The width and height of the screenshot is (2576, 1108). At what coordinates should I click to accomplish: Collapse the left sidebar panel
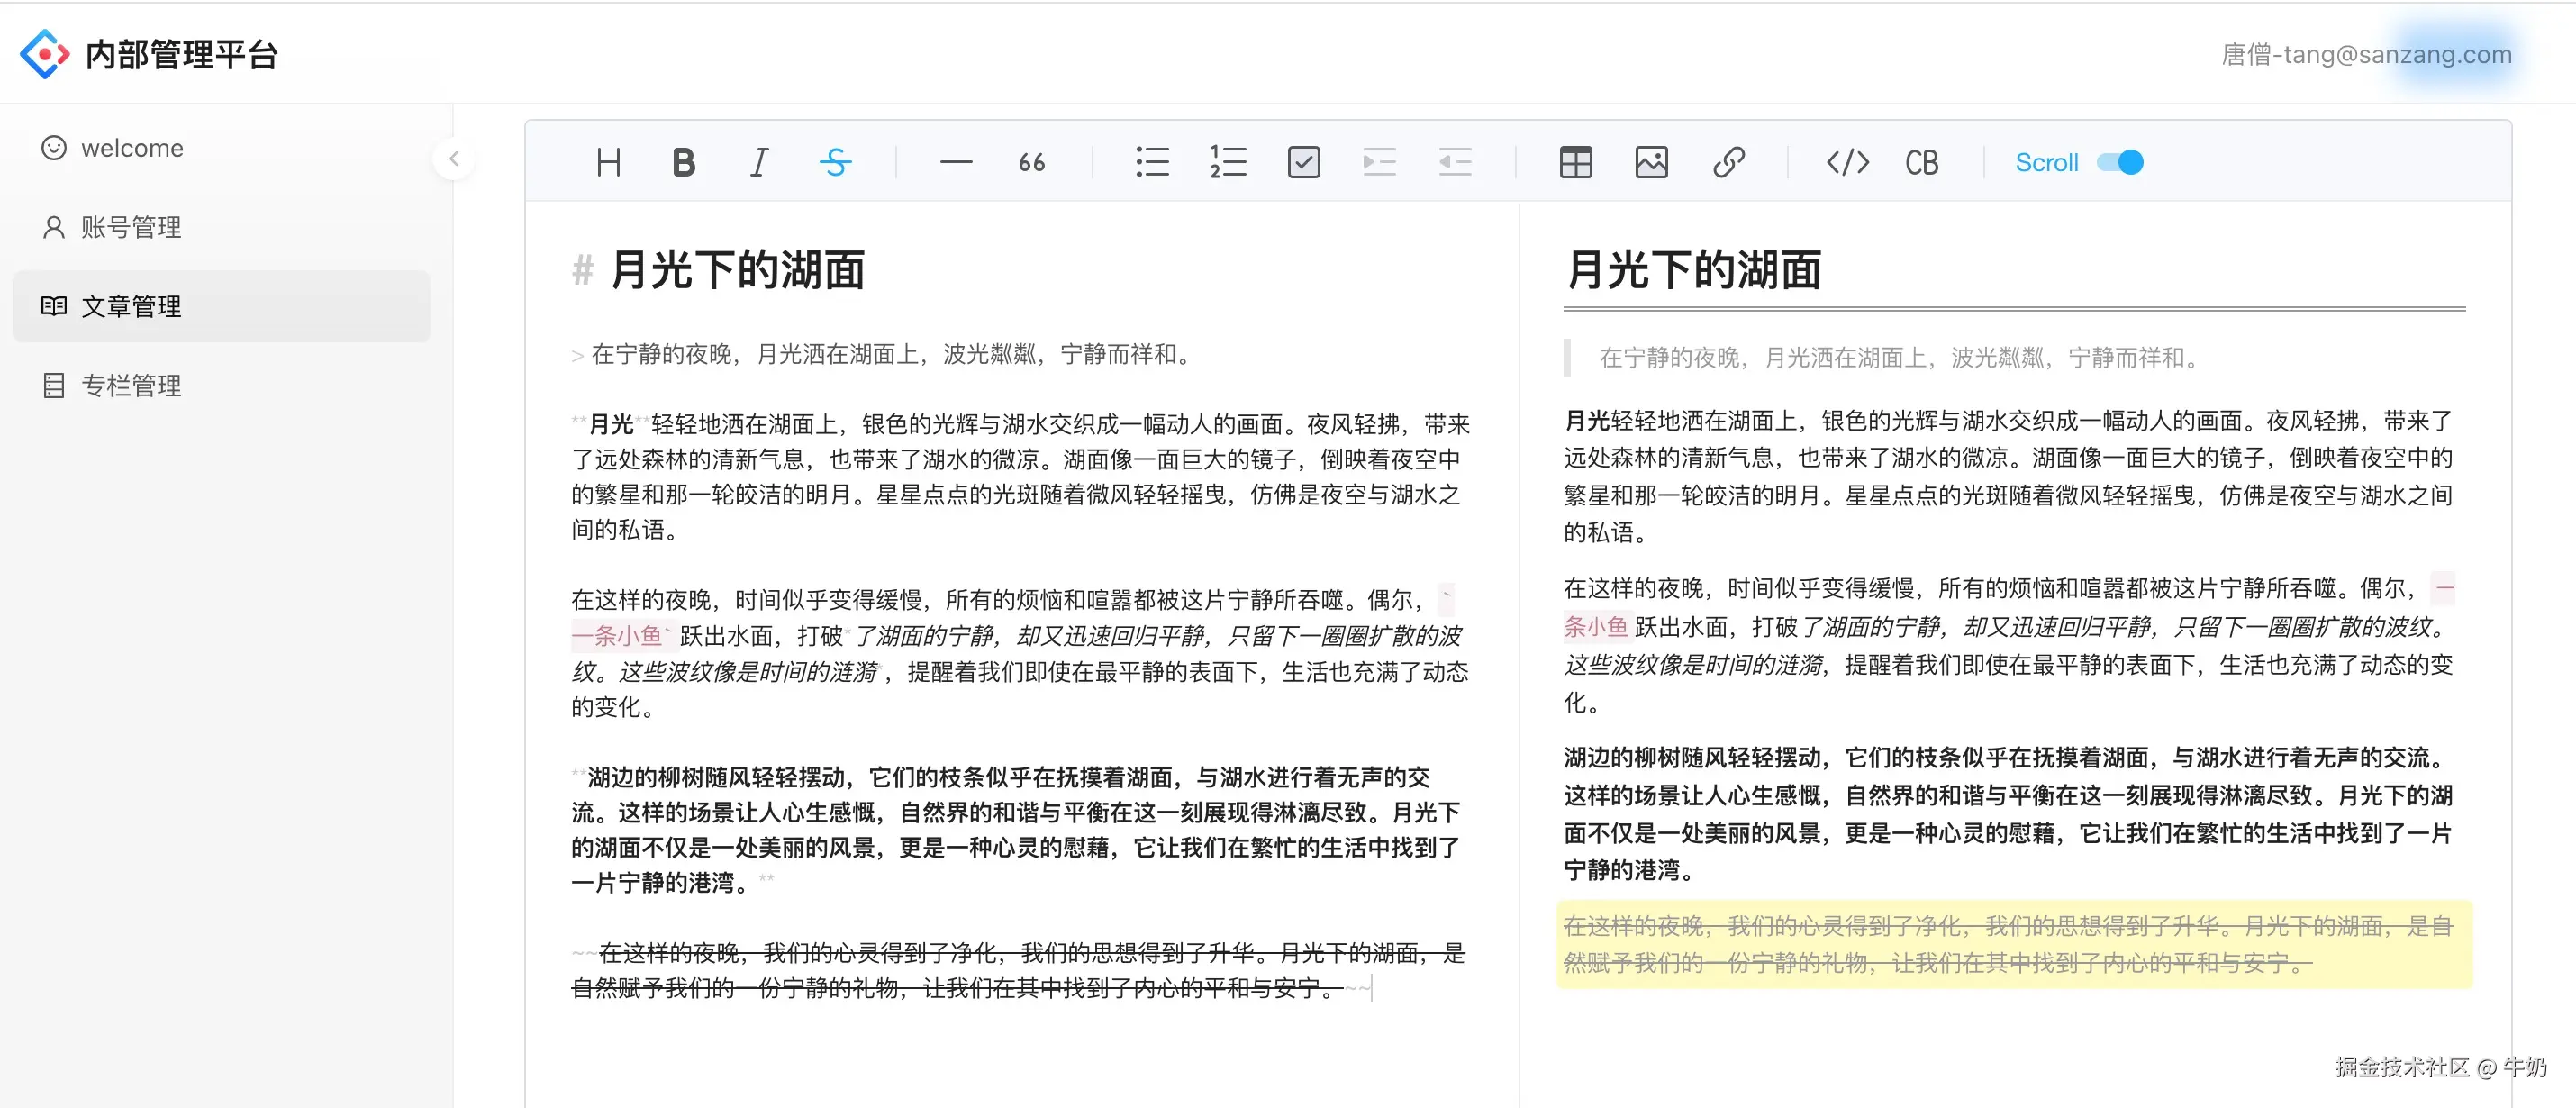(x=453, y=158)
